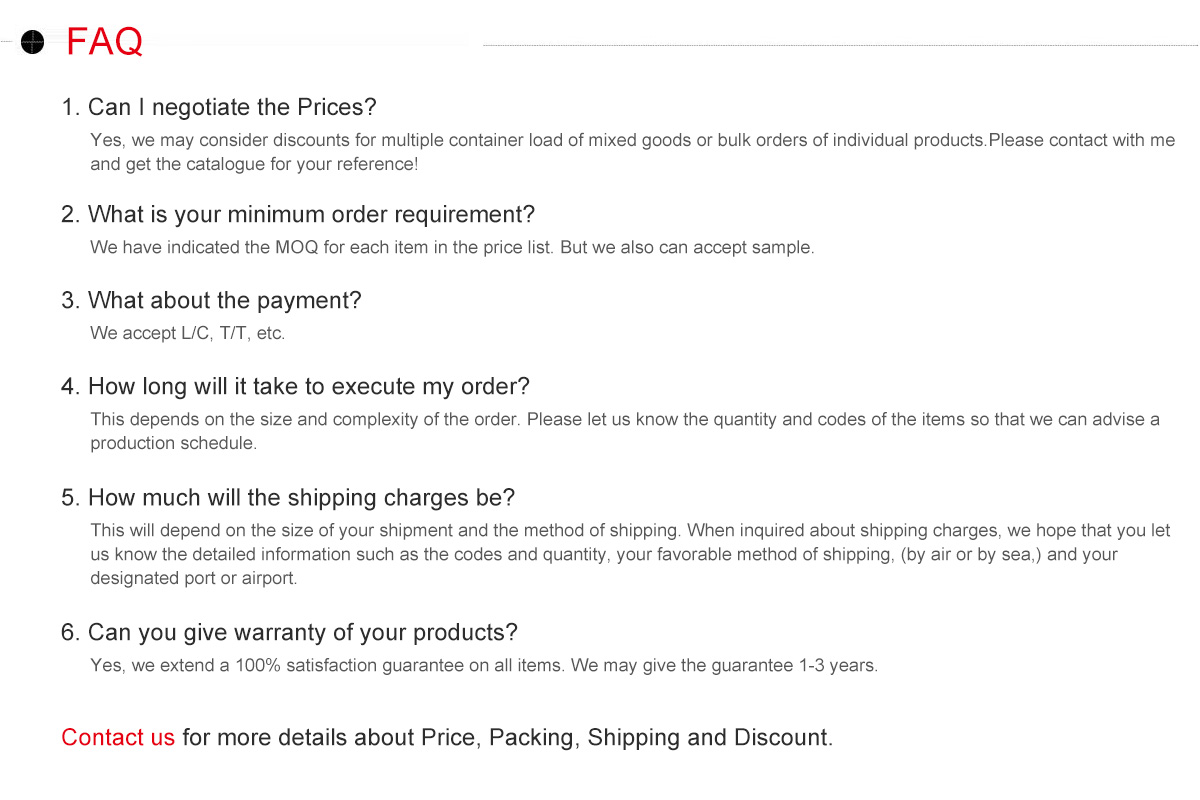Click the red FAQ heading
Image resolution: width=1200 pixels, height=800 pixels.
click(105, 42)
